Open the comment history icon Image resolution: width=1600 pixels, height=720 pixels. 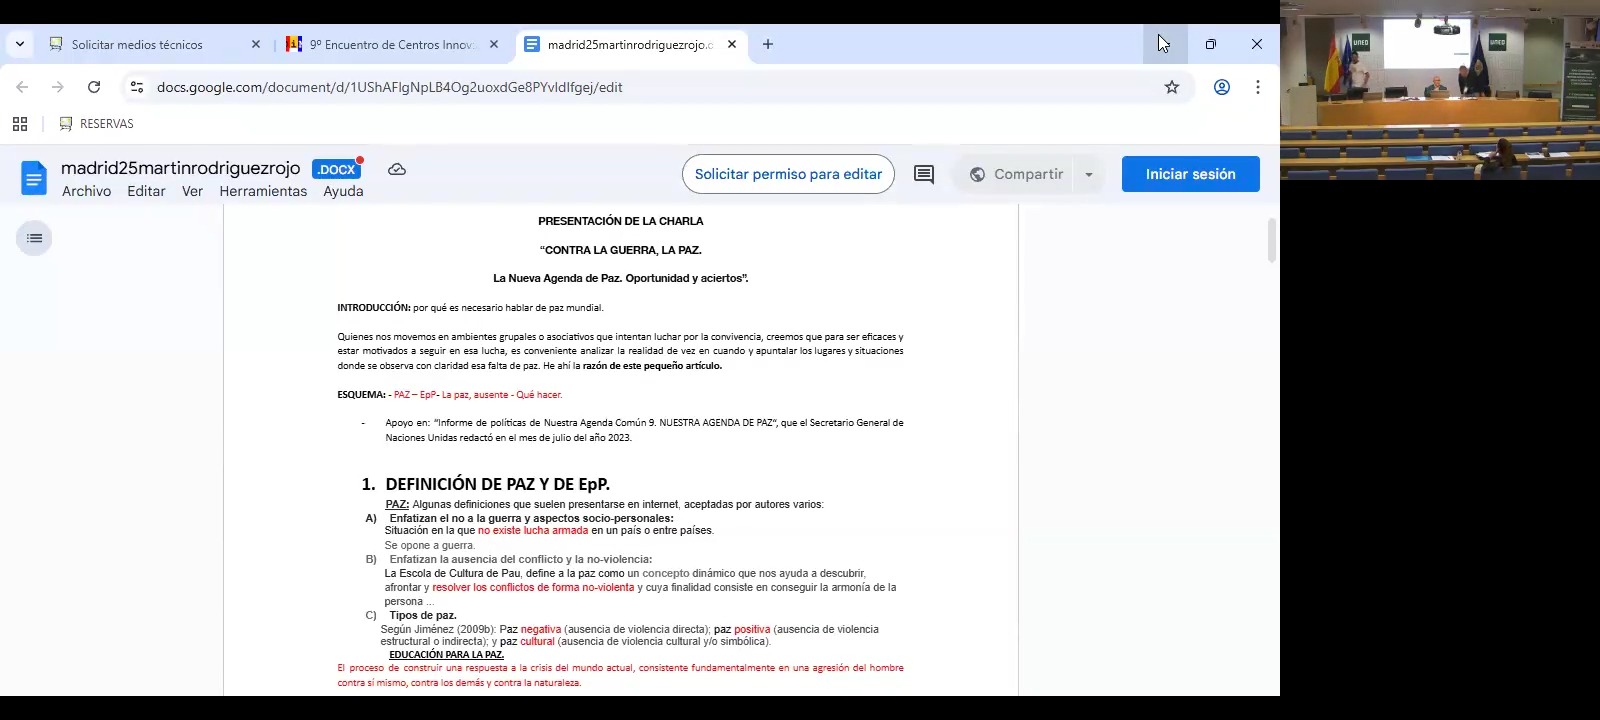[x=924, y=174]
